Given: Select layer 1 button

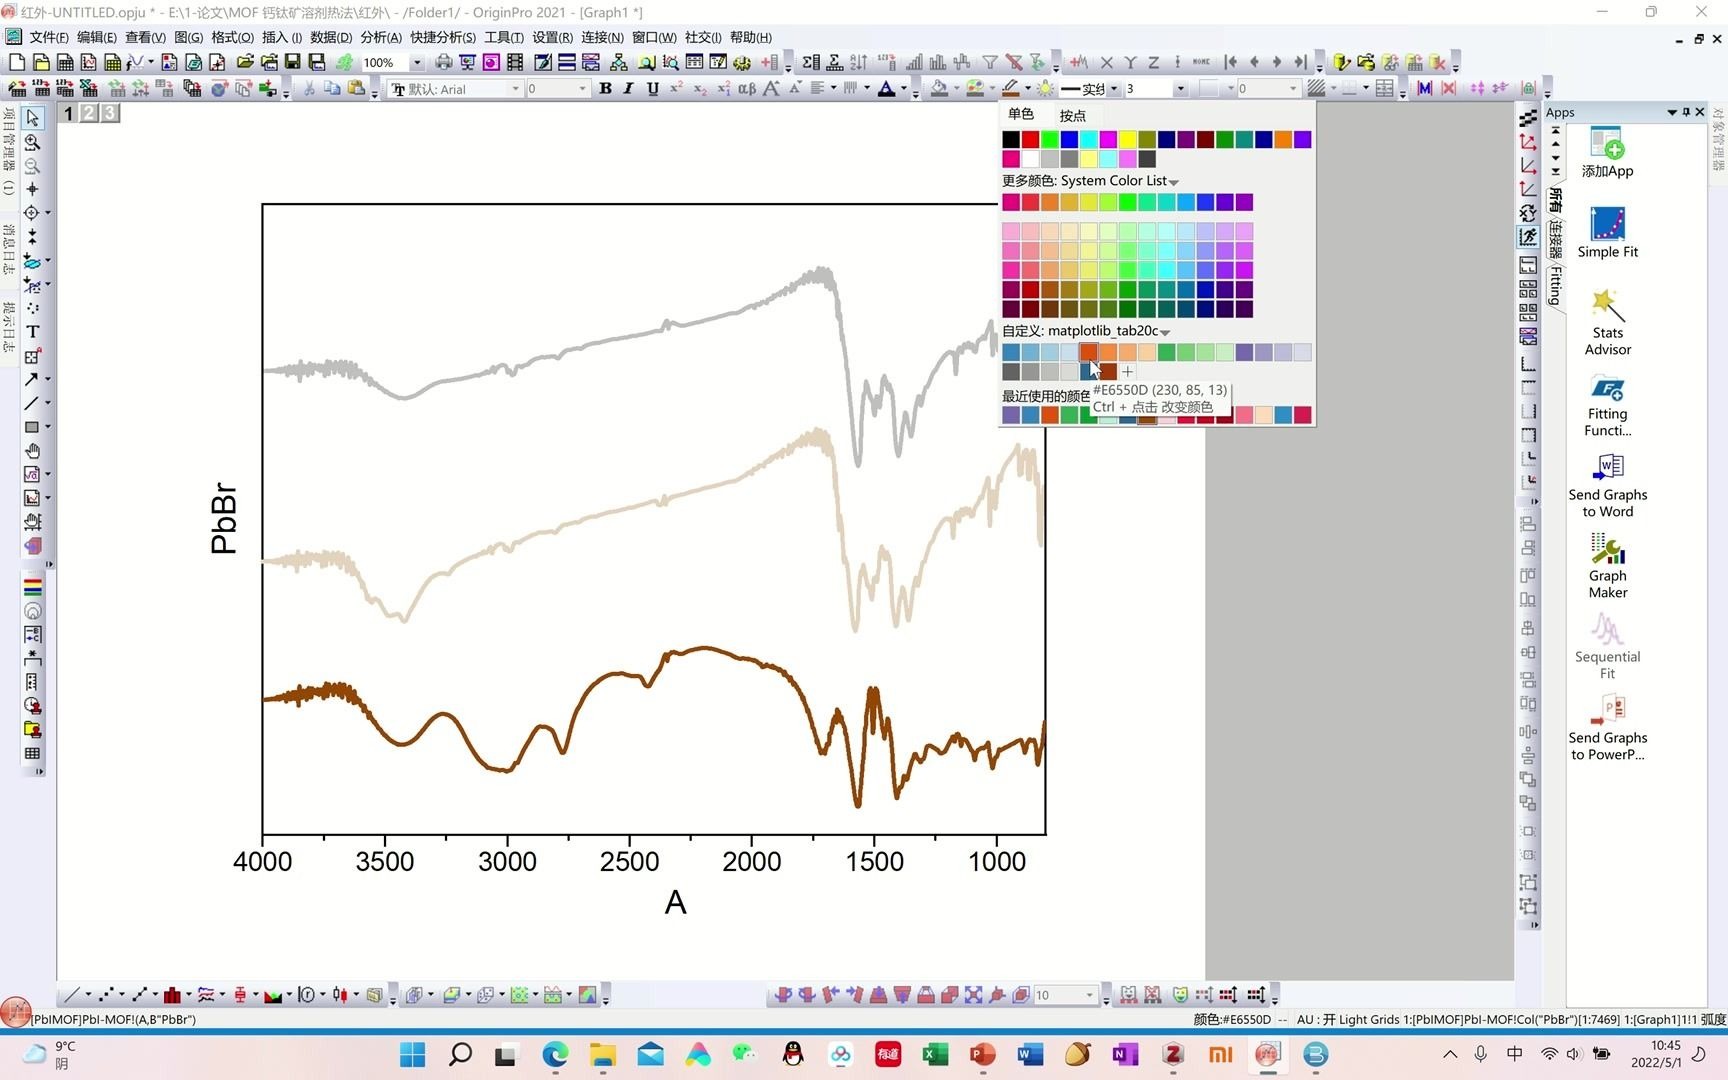Looking at the screenshot, I should click(68, 113).
